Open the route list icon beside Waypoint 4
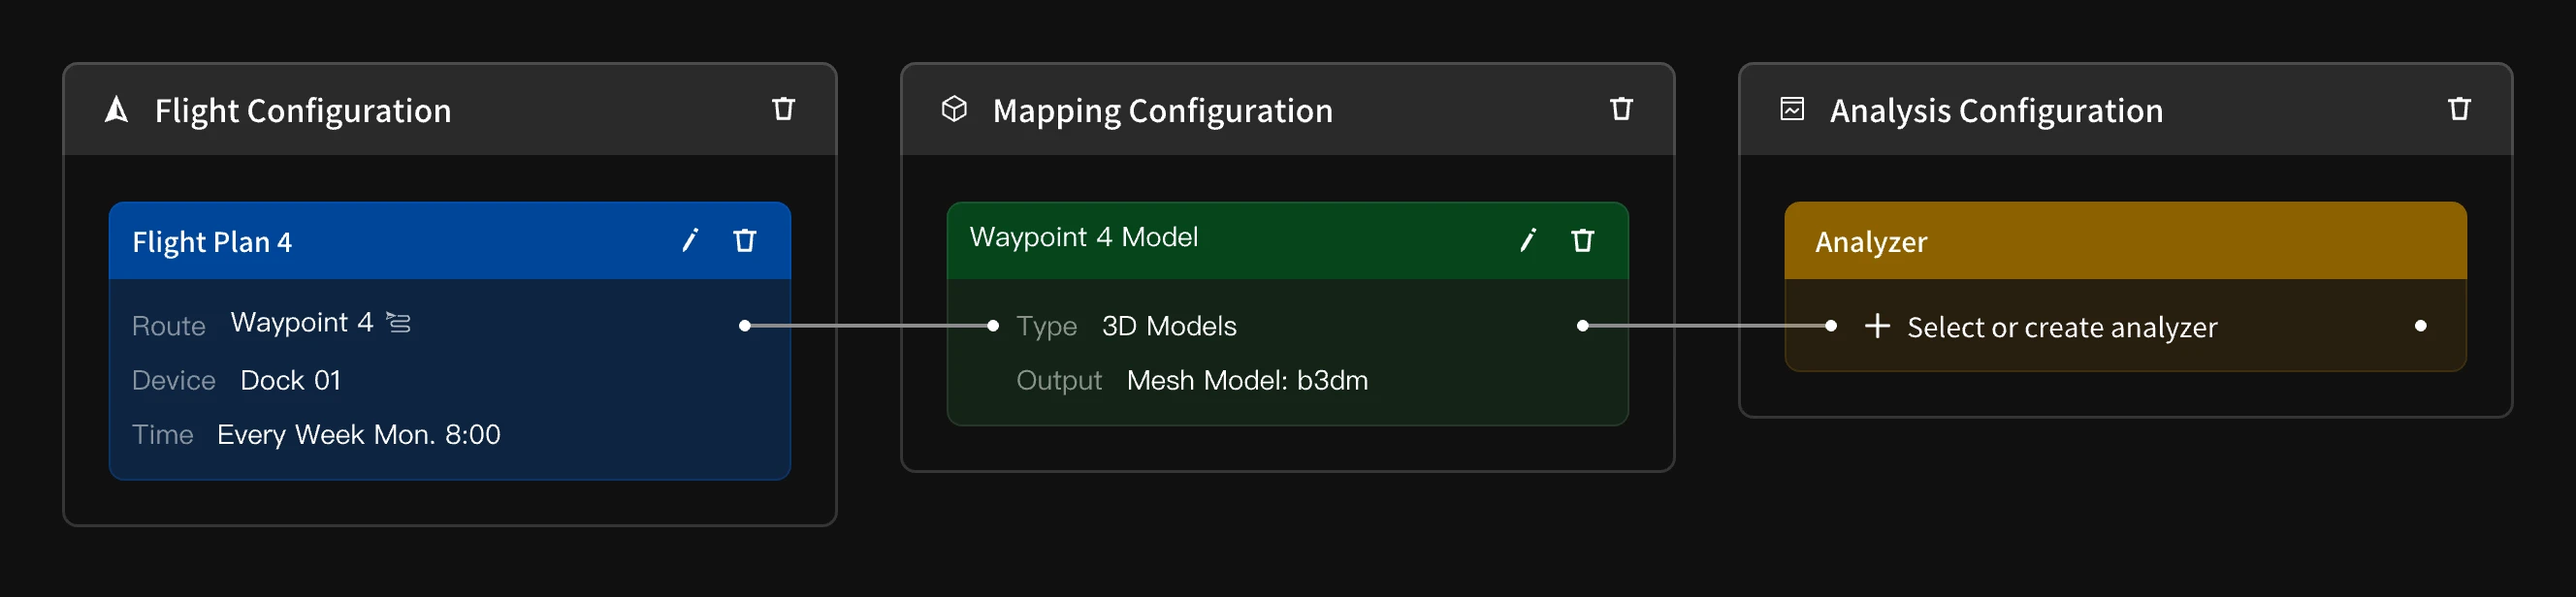Viewport: 2576px width, 597px height. pyautogui.click(x=399, y=322)
